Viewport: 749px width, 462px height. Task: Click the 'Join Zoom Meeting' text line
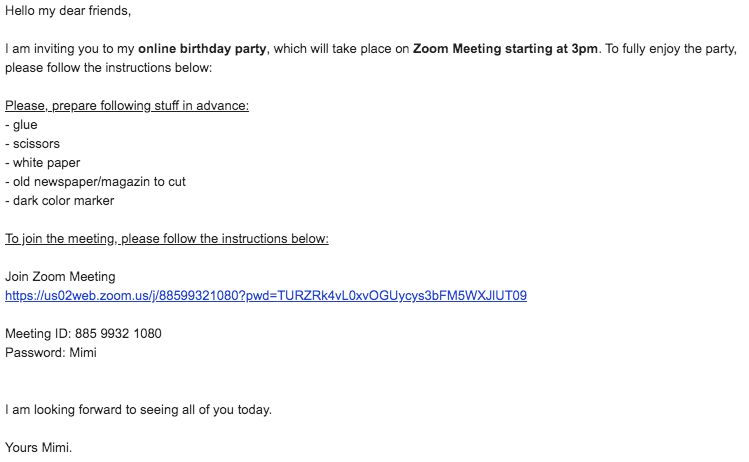pos(60,277)
